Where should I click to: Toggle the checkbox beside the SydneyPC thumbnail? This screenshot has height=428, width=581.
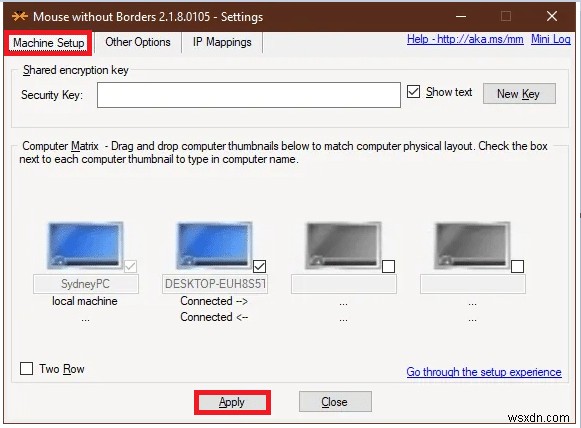coord(130,266)
